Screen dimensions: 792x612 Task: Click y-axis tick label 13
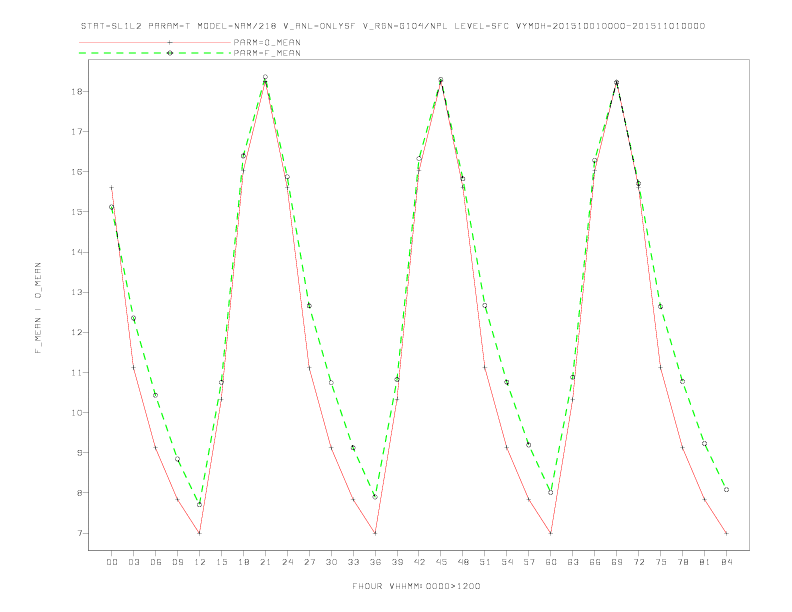click(77, 292)
